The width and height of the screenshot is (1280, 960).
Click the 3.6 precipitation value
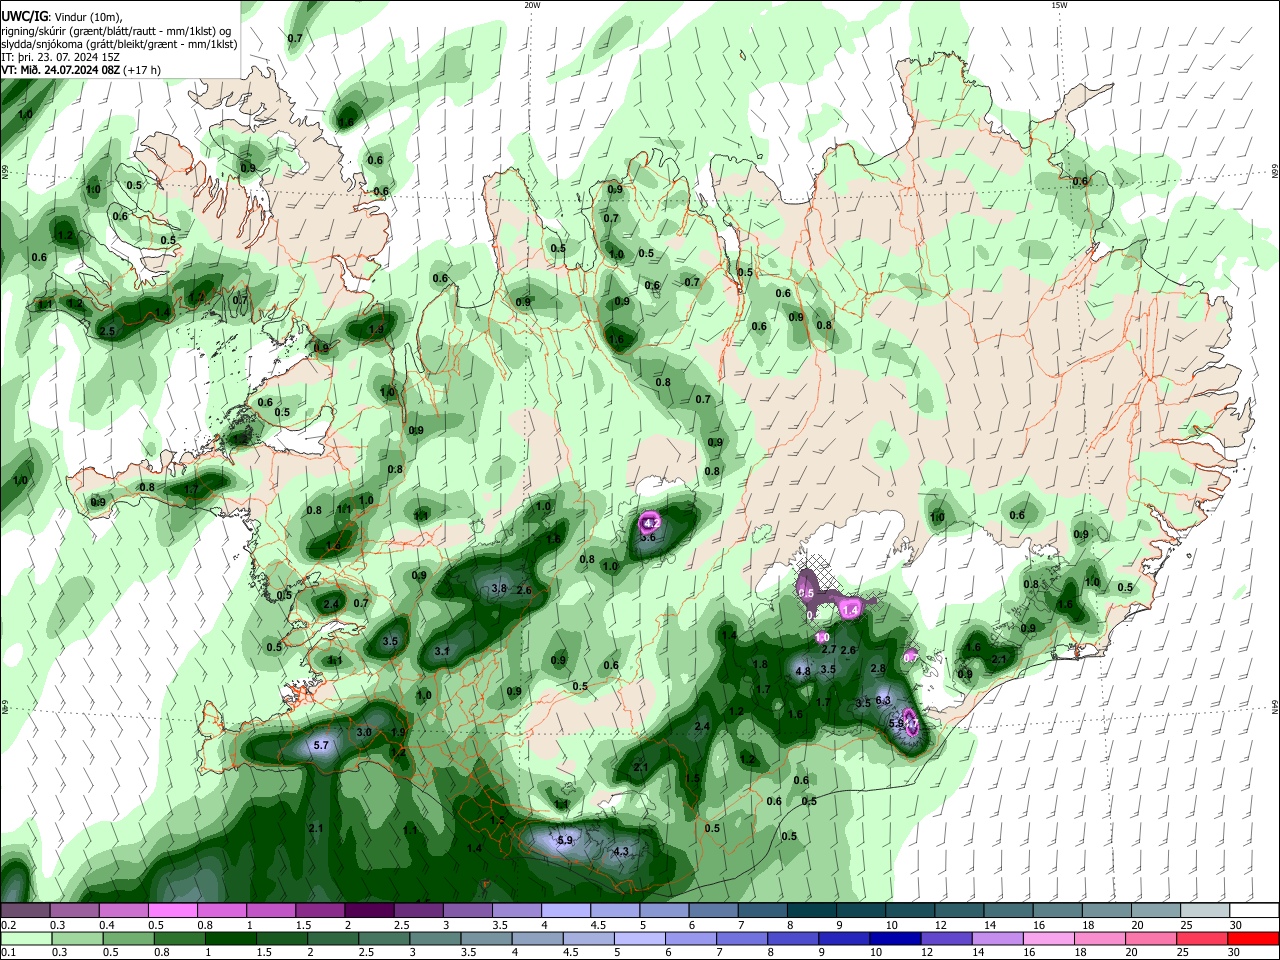pos(648,537)
